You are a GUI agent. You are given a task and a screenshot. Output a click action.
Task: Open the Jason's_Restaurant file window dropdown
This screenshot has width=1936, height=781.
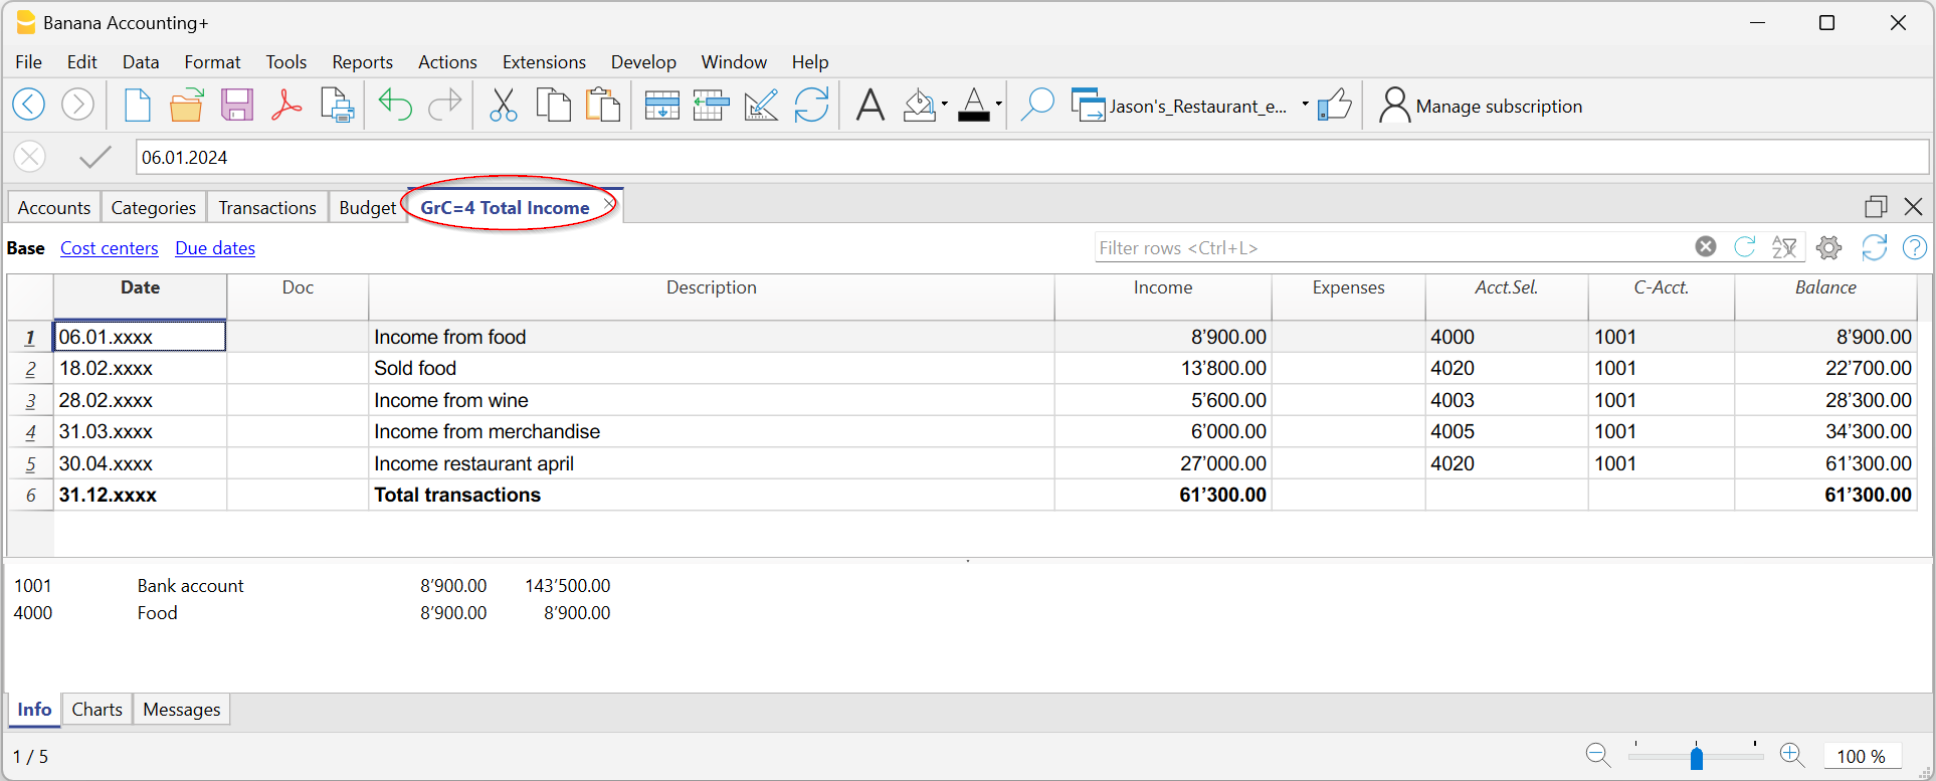[1305, 105]
